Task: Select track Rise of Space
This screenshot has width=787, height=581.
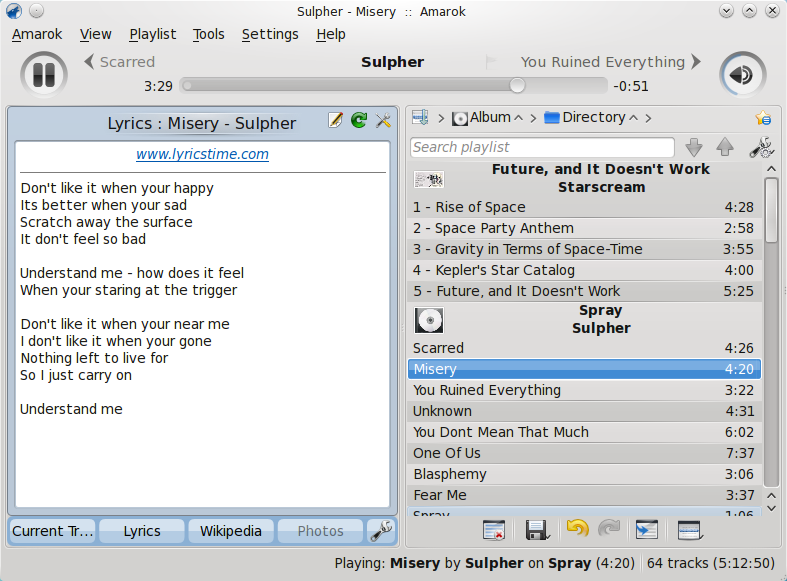Action: [x=584, y=207]
